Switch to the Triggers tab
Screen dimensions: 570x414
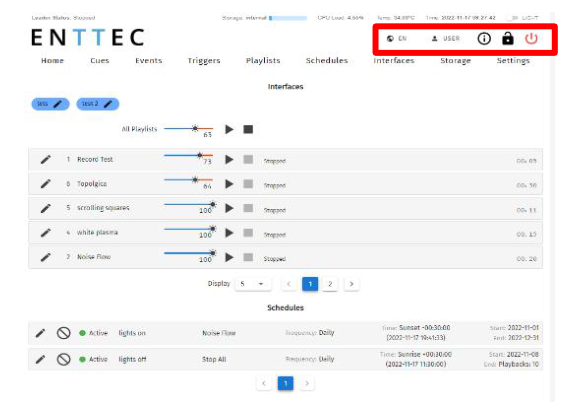point(204,61)
